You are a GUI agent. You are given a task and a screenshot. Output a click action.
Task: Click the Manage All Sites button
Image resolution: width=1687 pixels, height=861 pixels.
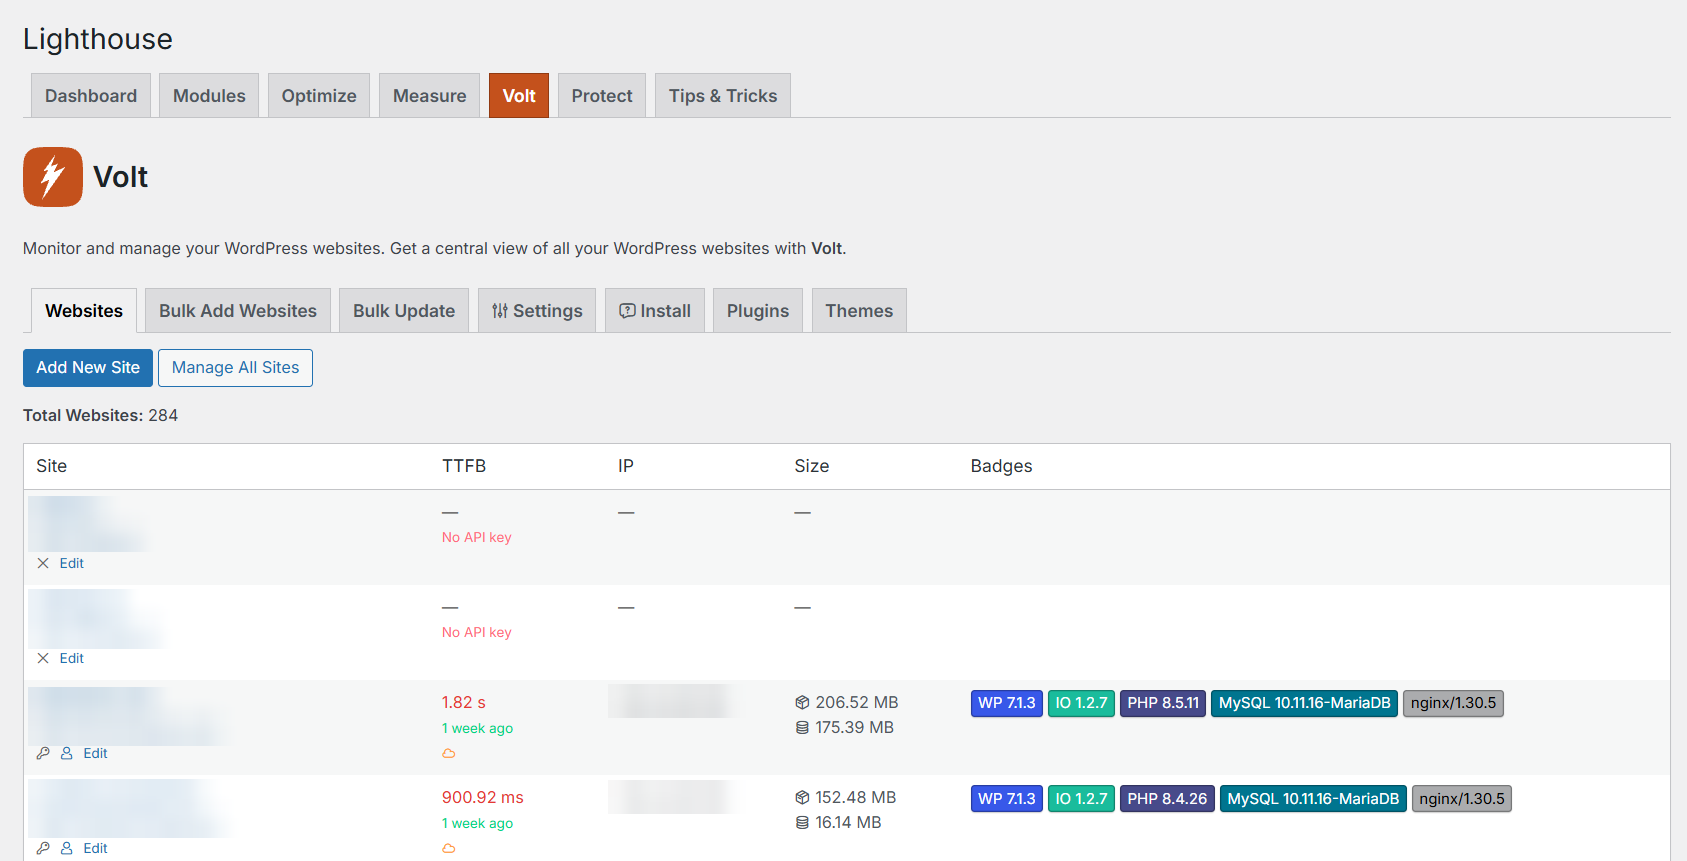pyautogui.click(x=235, y=367)
